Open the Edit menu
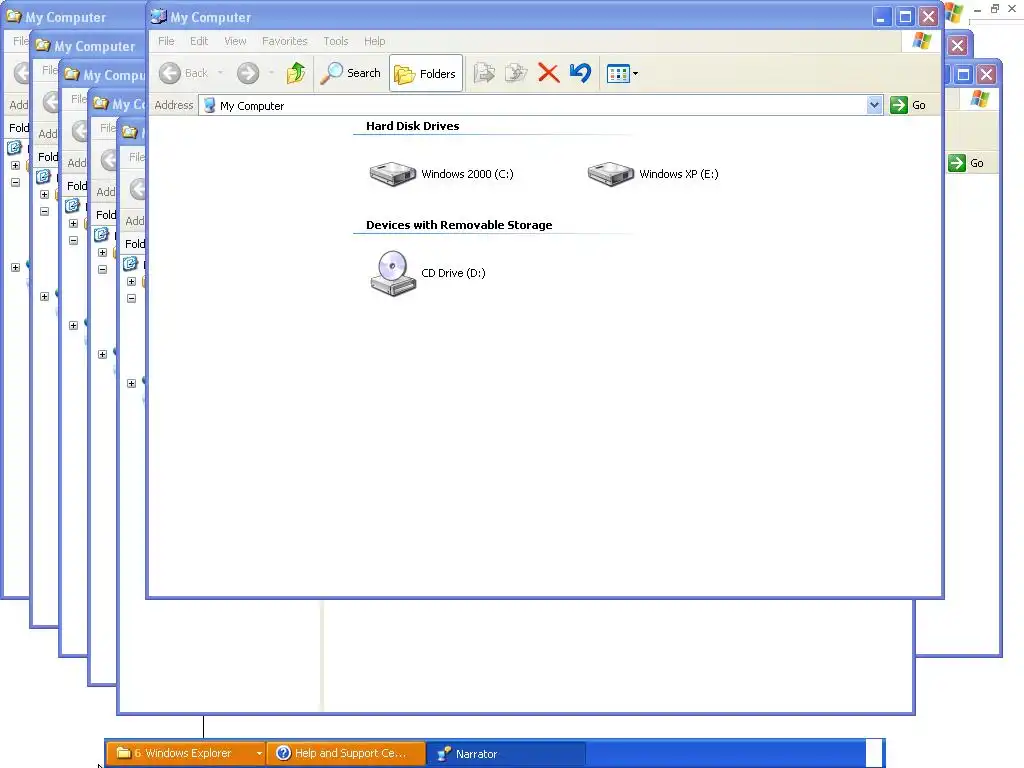The height and width of the screenshot is (768, 1024). (x=199, y=41)
